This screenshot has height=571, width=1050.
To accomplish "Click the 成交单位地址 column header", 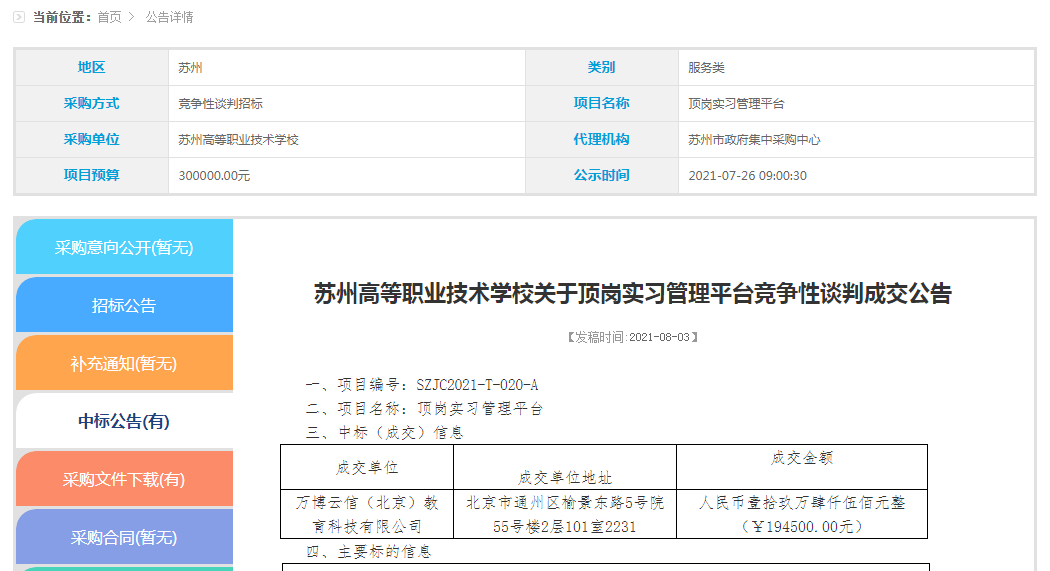I will point(565,467).
